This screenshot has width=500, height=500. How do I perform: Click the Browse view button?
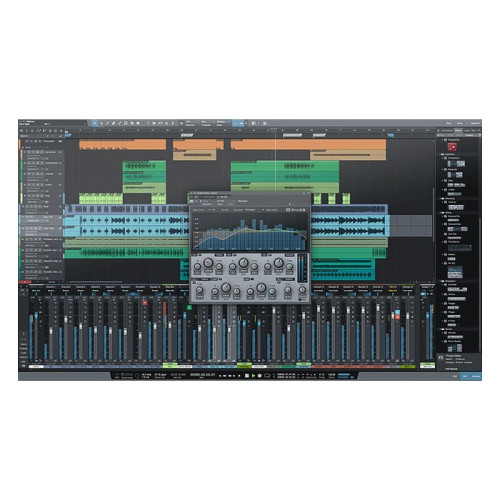pyautogui.click(x=476, y=376)
